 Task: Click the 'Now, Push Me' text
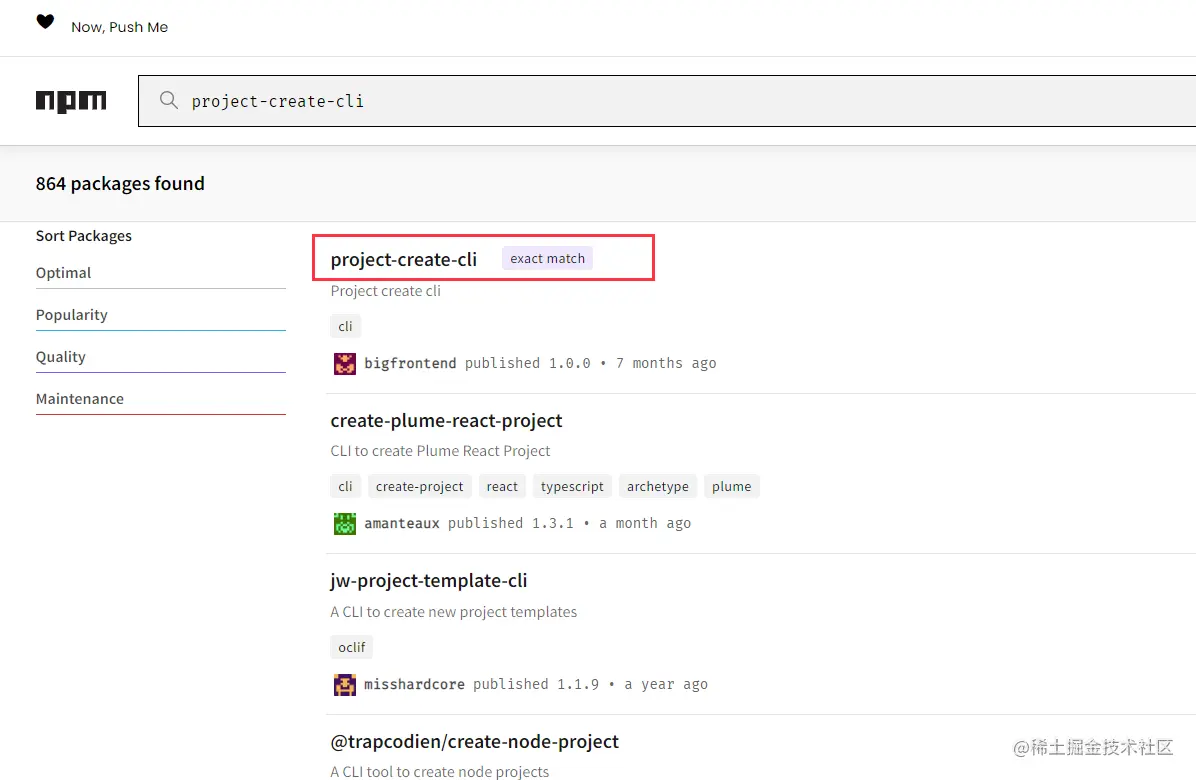[x=120, y=27]
